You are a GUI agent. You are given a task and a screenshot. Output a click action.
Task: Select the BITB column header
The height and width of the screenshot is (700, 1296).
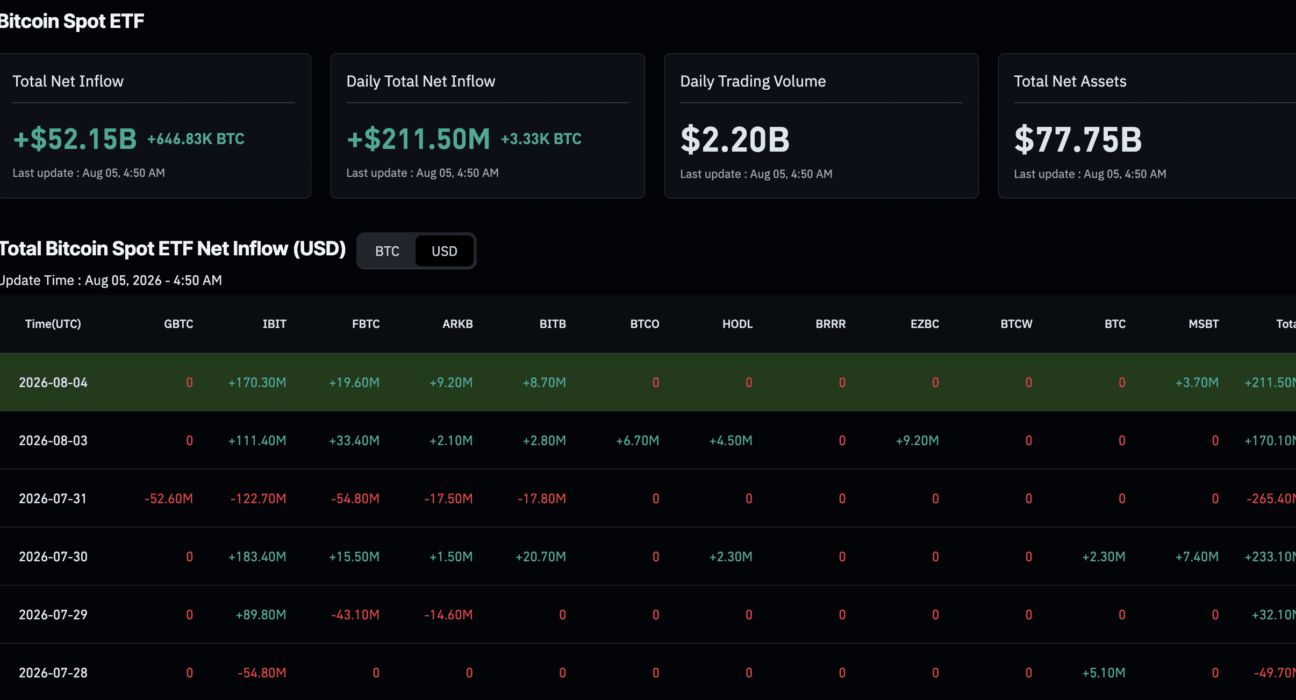tap(552, 324)
